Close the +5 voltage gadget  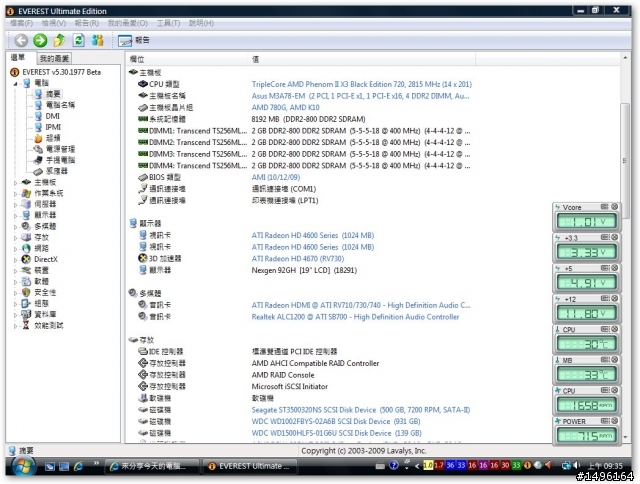tap(614, 268)
